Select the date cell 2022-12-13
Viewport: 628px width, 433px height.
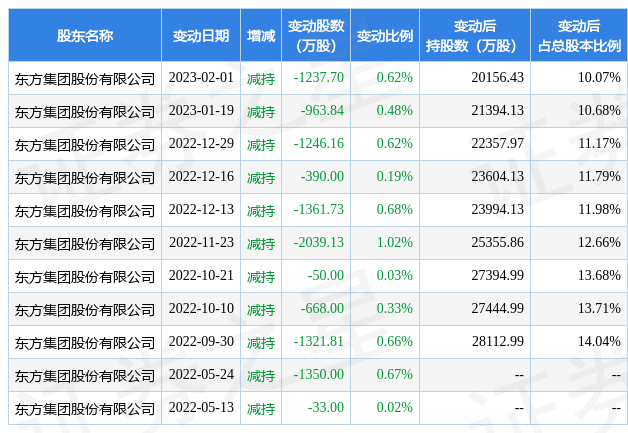[201, 209]
